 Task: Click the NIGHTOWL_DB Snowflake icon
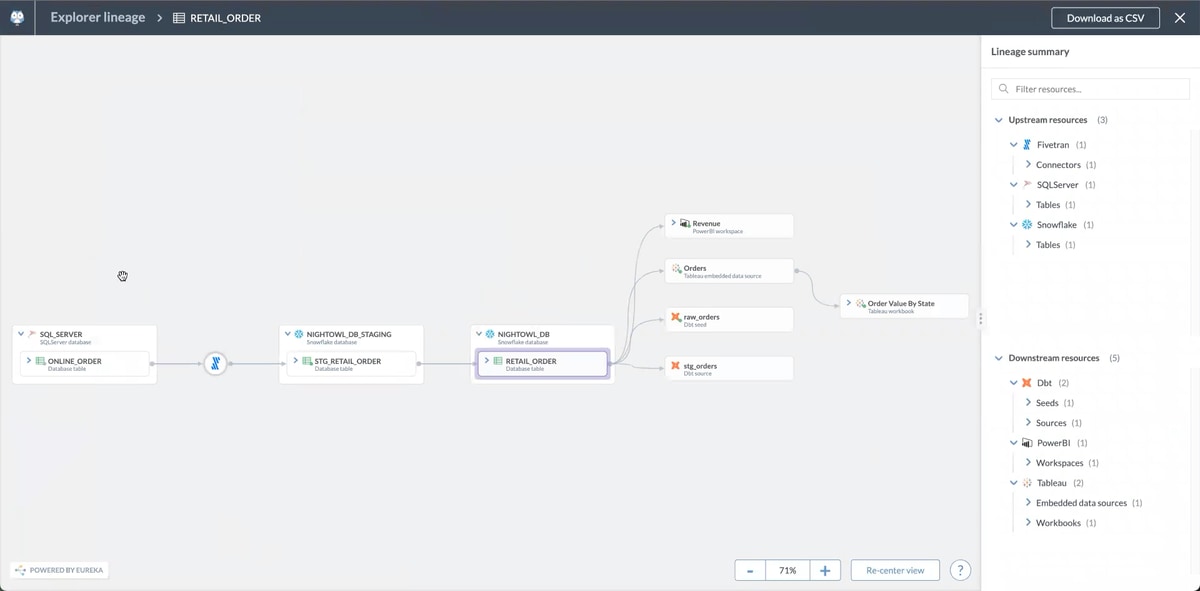tap(490, 334)
